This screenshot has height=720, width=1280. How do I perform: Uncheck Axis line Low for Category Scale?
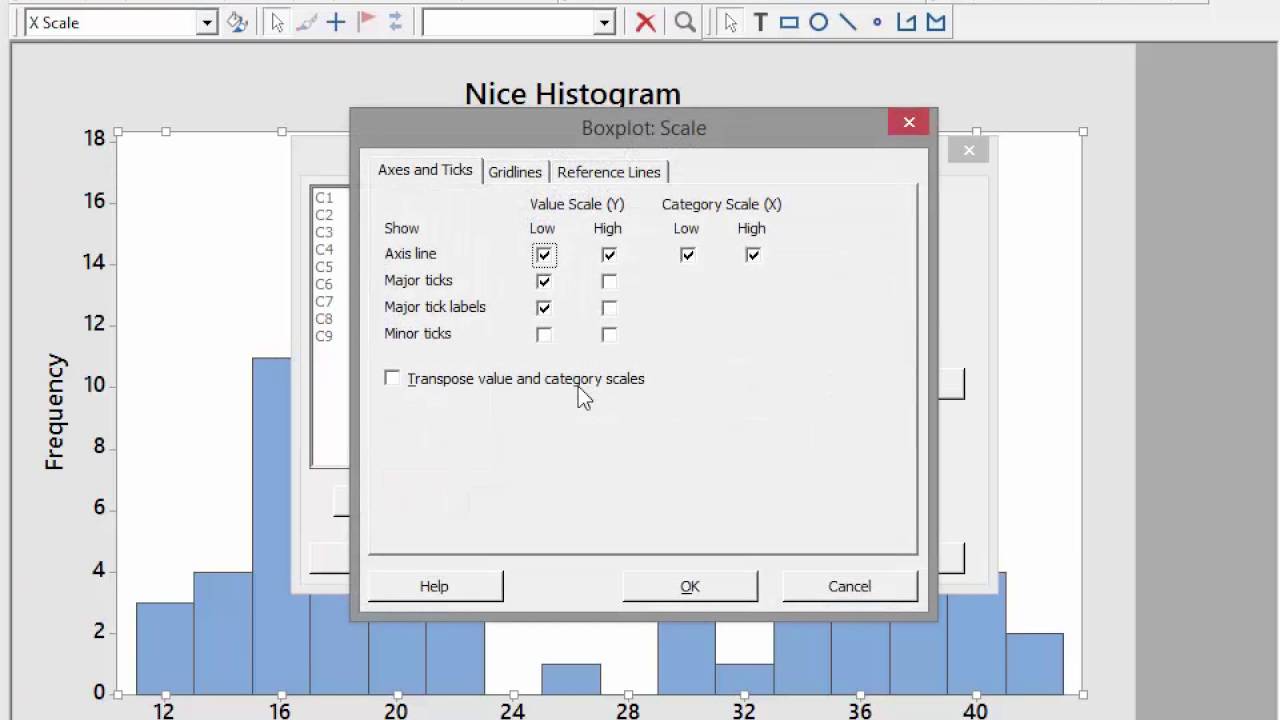click(687, 255)
